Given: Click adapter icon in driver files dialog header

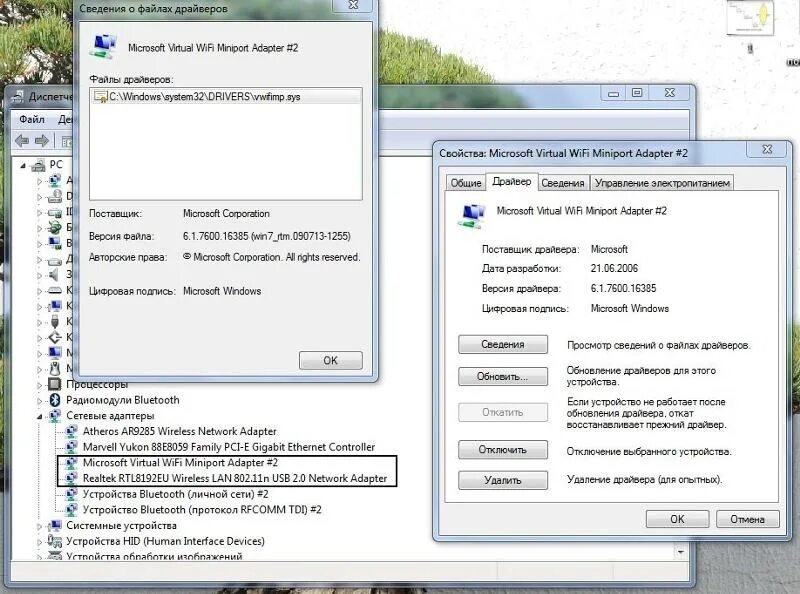Looking at the screenshot, I should click(x=103, y=47).
